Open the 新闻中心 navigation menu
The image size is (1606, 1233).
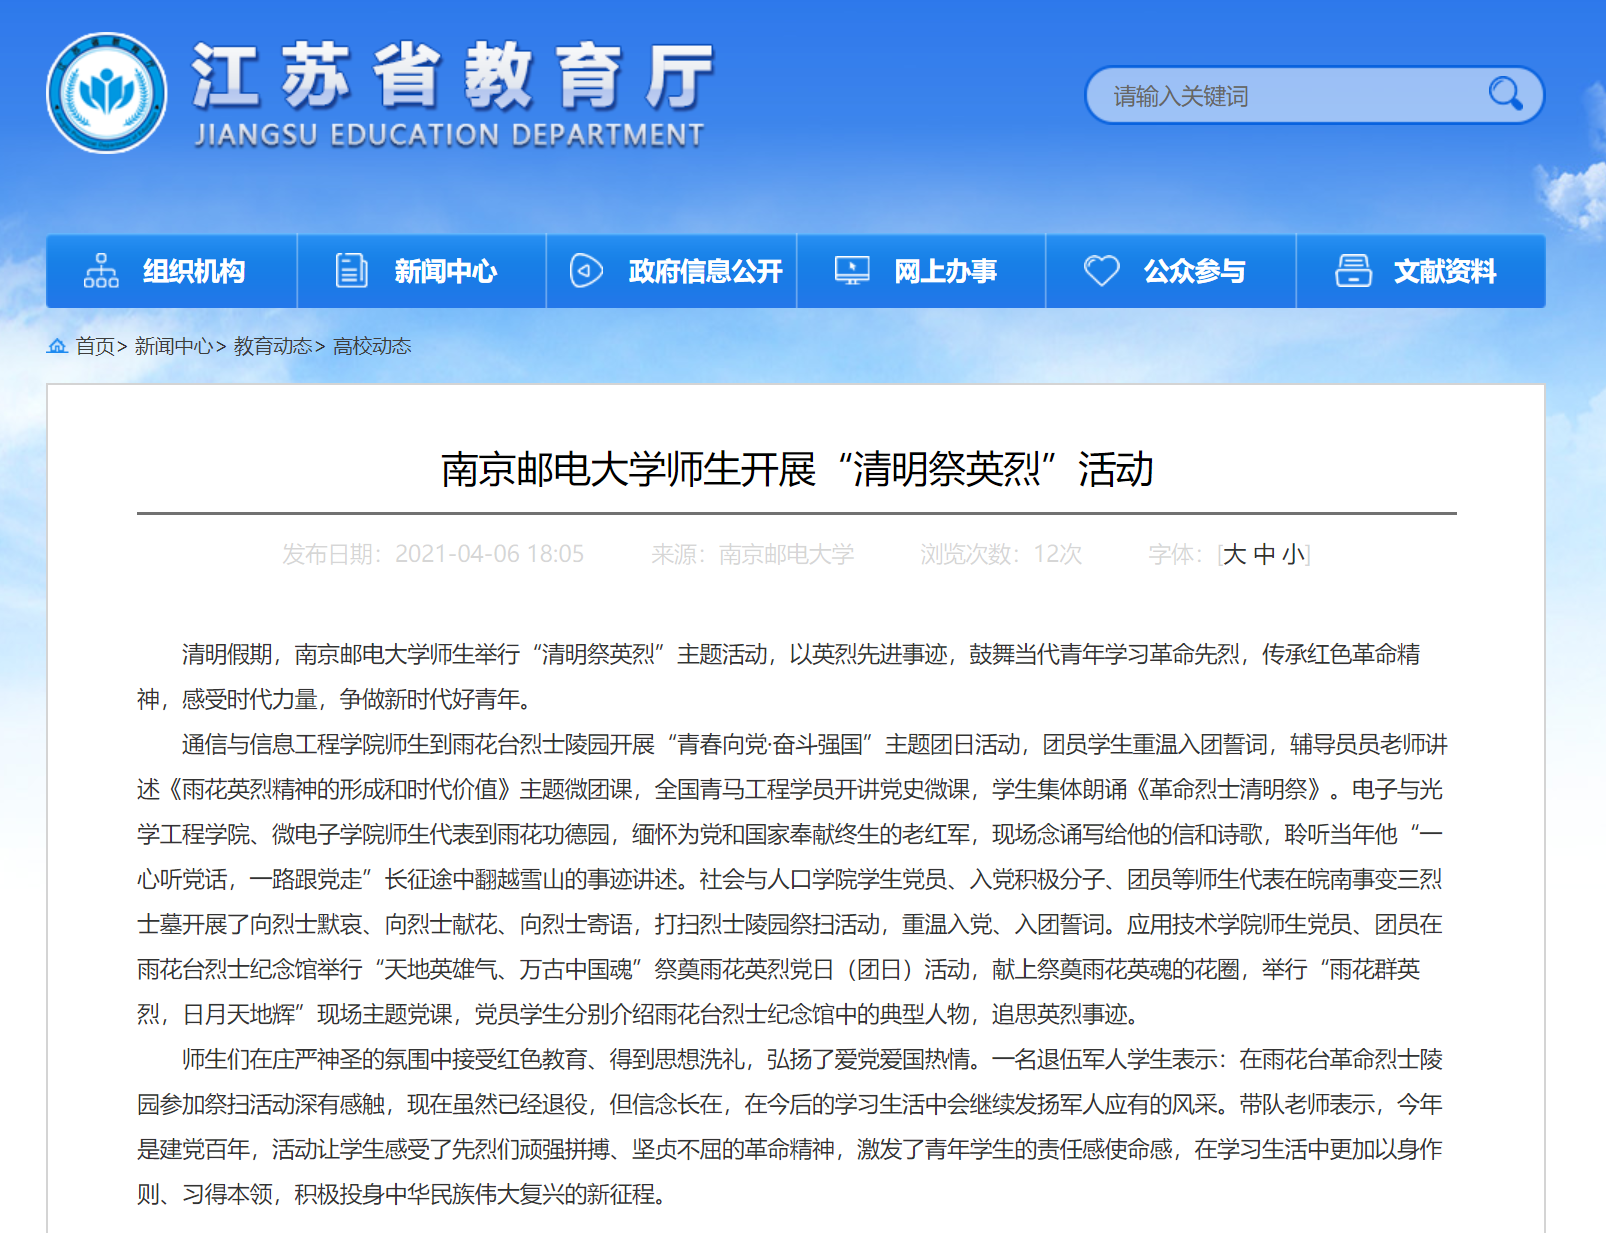445,271
